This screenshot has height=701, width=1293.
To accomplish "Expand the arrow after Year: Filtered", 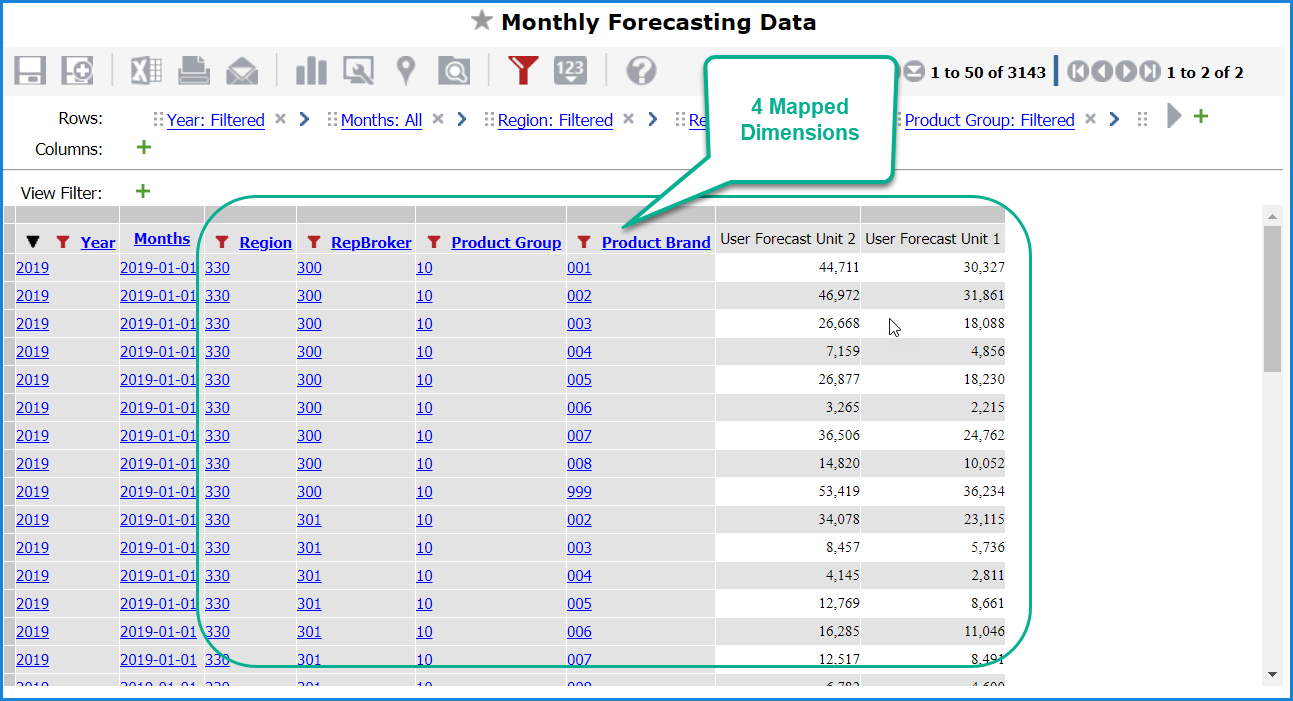I will point(305,119).
